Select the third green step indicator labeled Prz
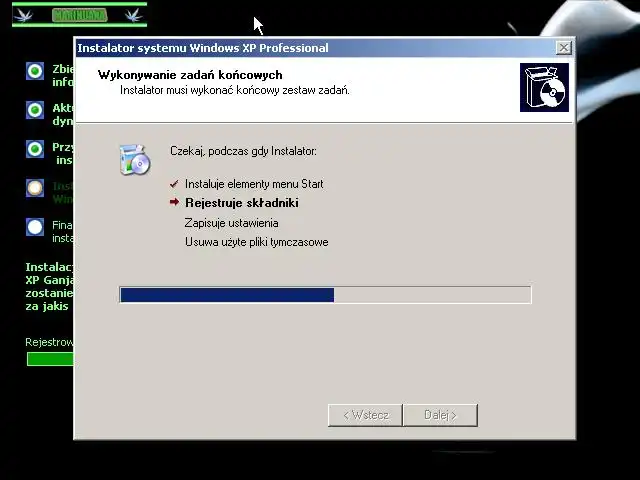This screenshot has height=480, width=640. (x=35, y=149)
